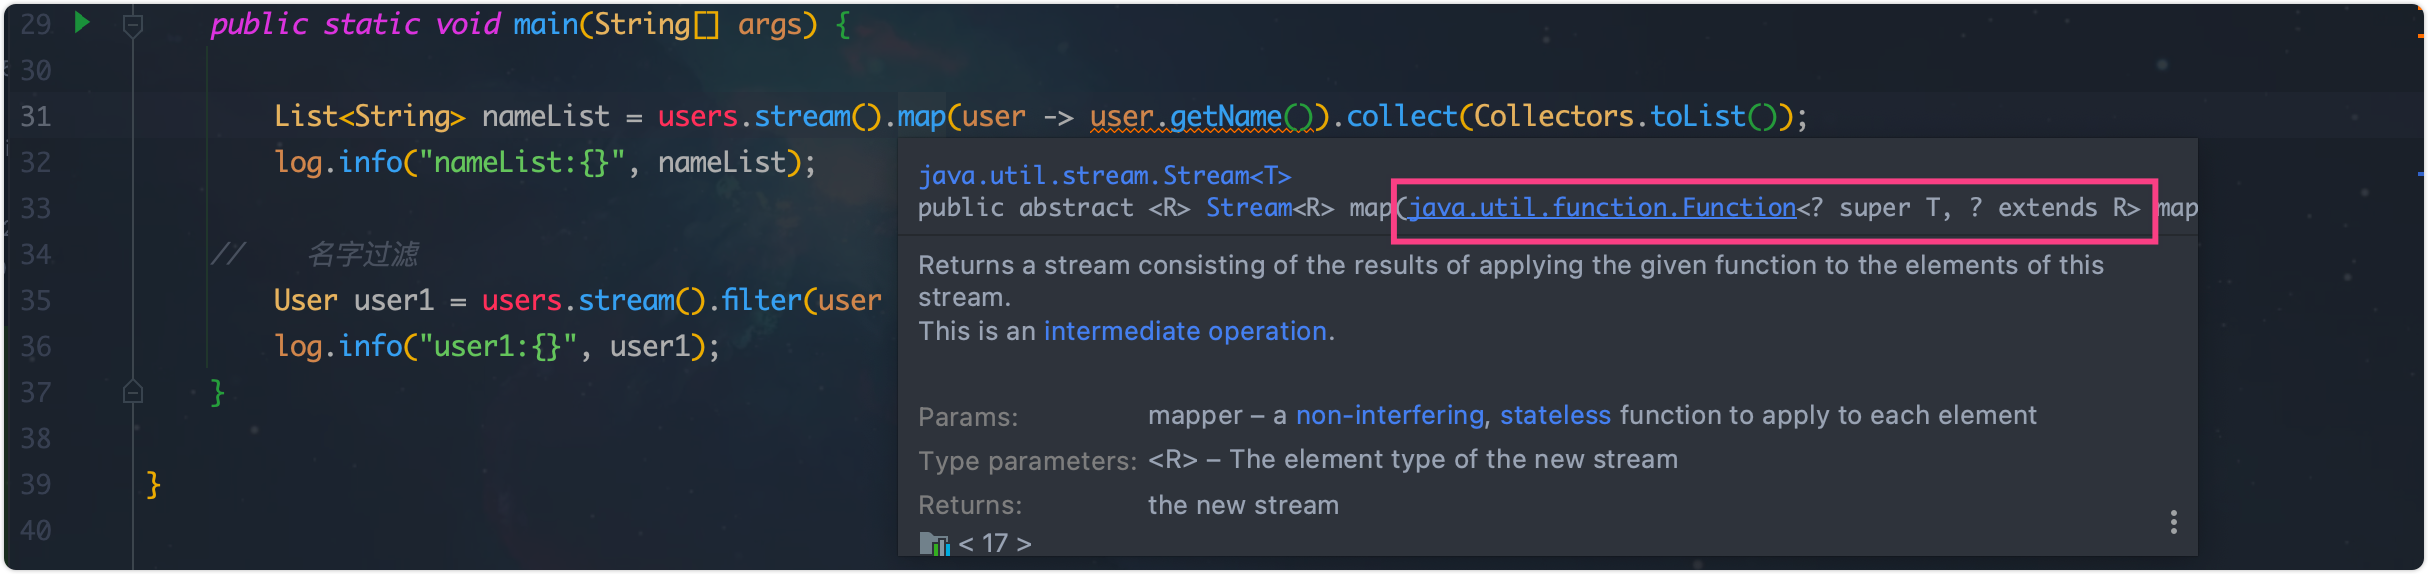Collapse main method with the line 29 fold marker
The width and height of the screenshot is (2428, 574).
click(x=132, y=25)
